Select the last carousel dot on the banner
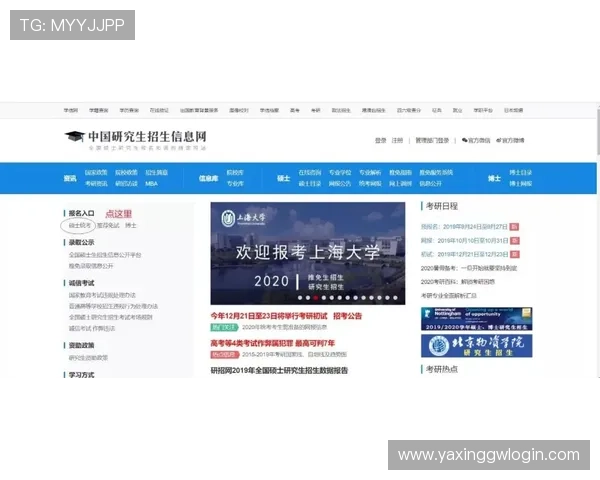The image size is (600, 480). click(x=395, y=297)
